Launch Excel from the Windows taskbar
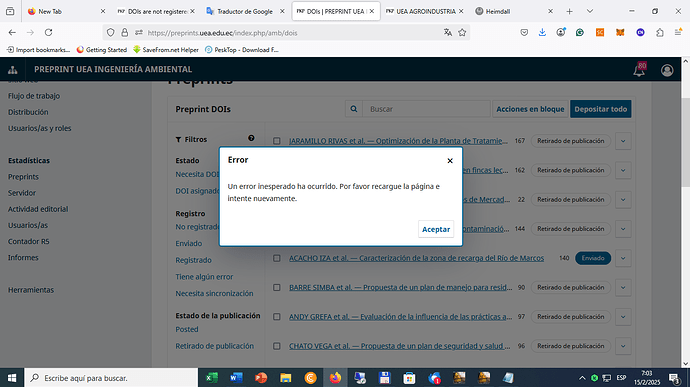The image size is (690, 387). (212, 378)
